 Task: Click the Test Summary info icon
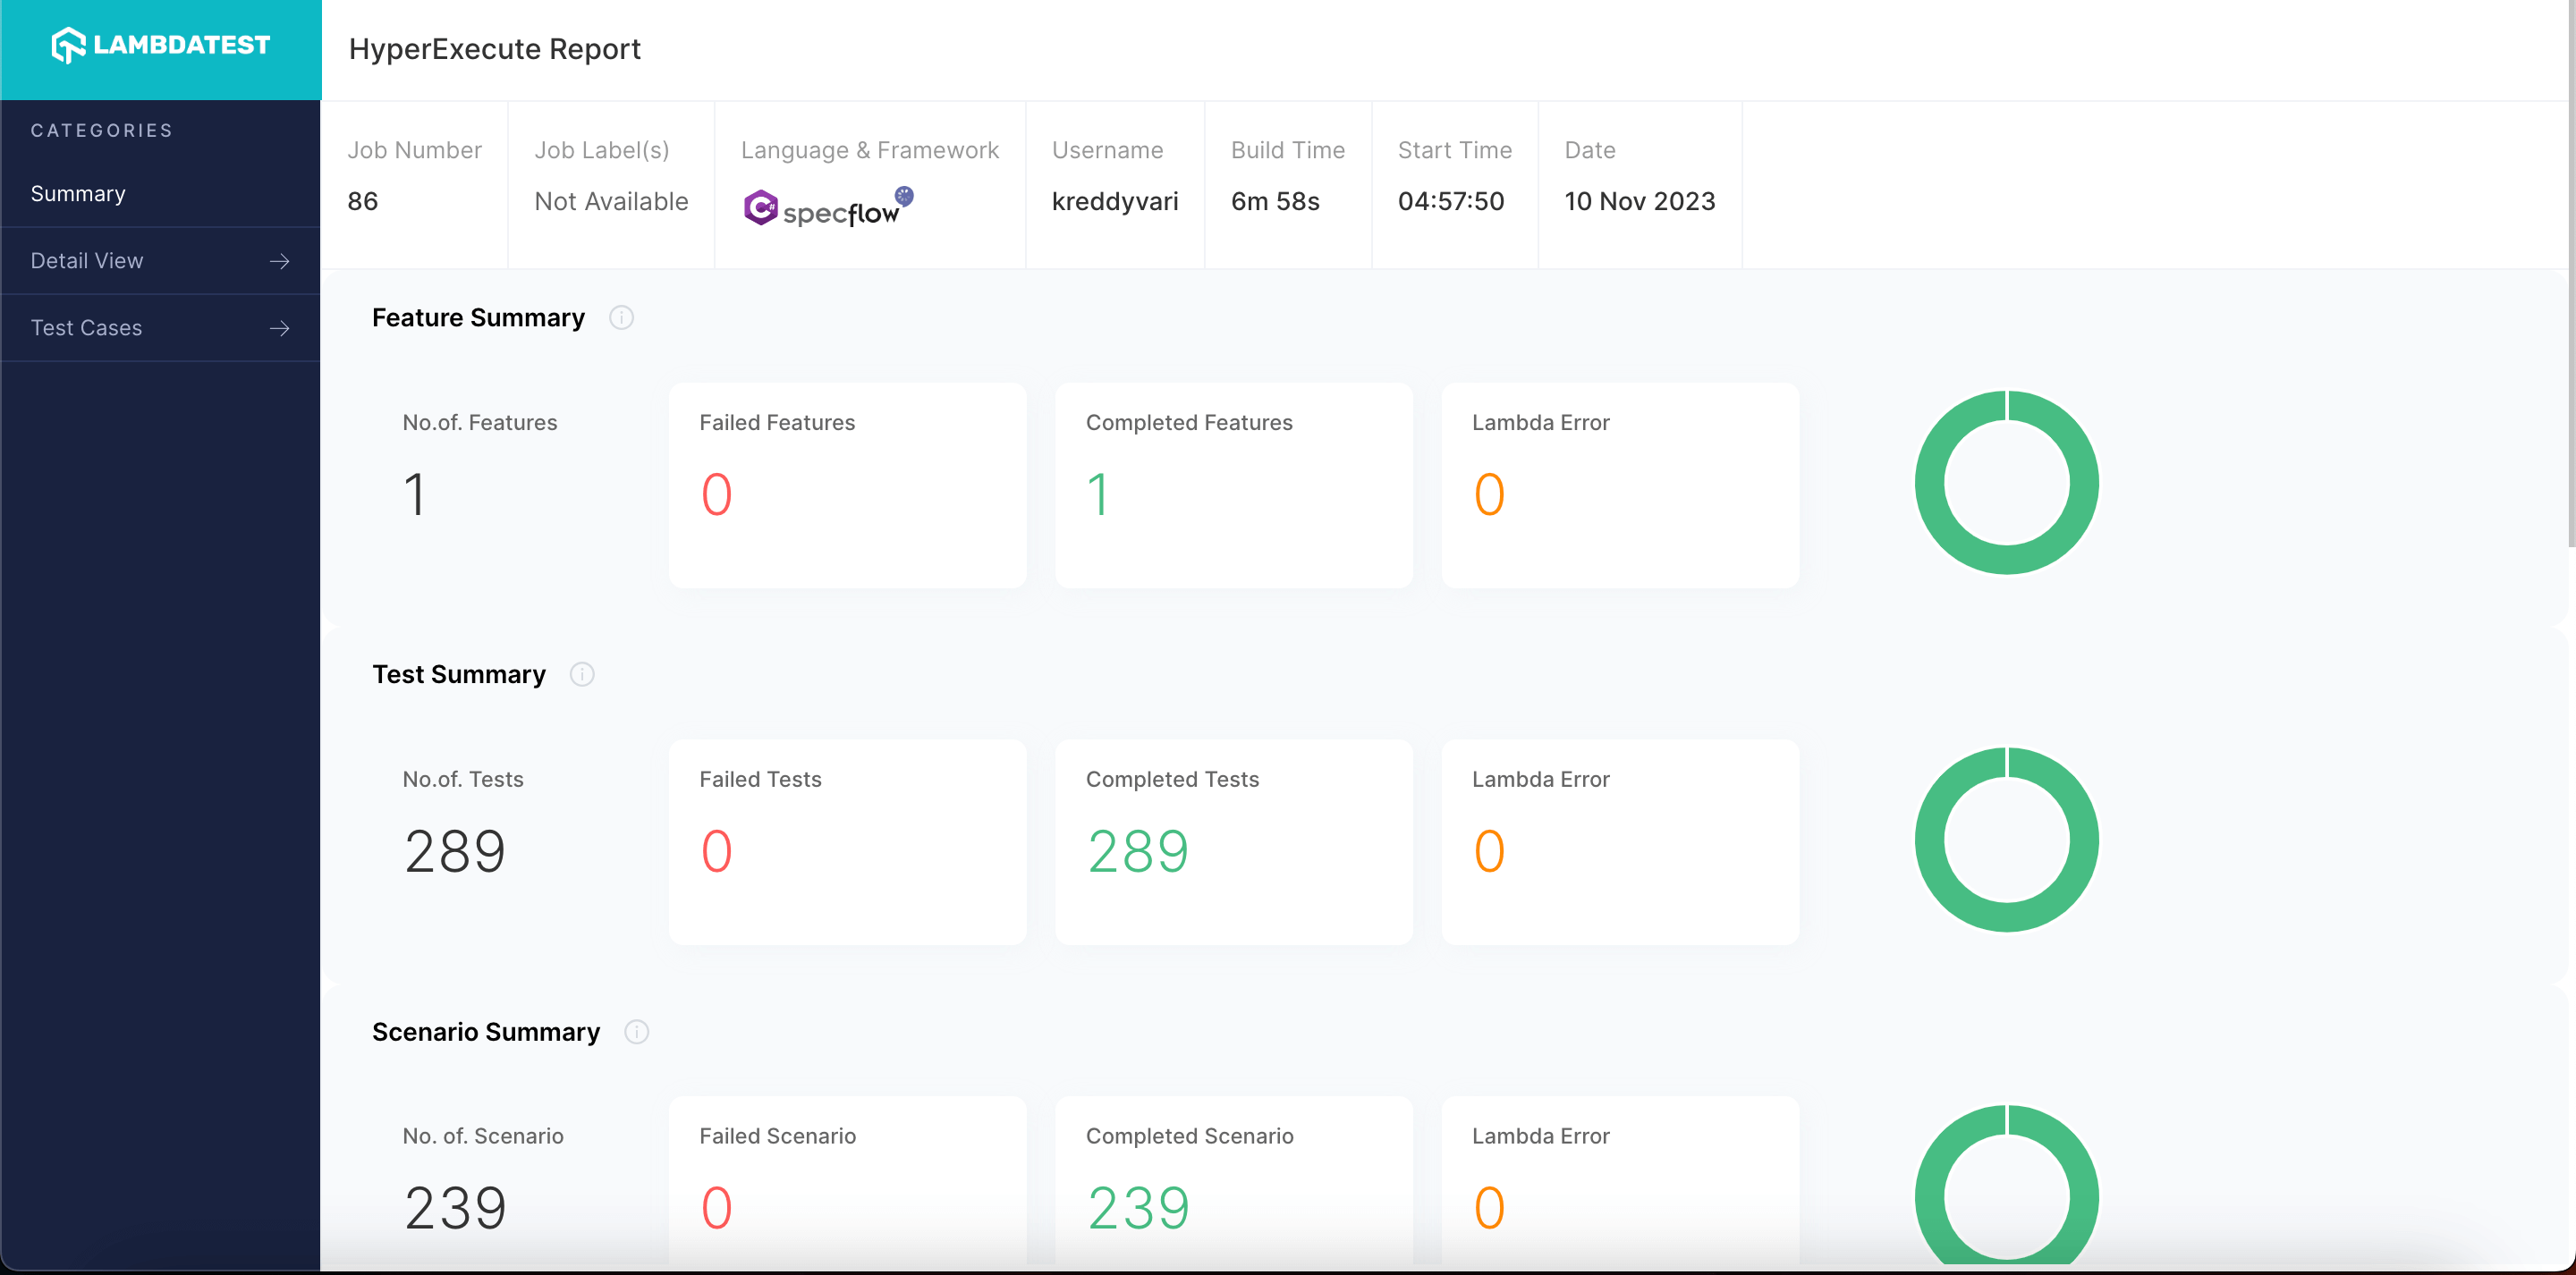(x=582, y=675)
